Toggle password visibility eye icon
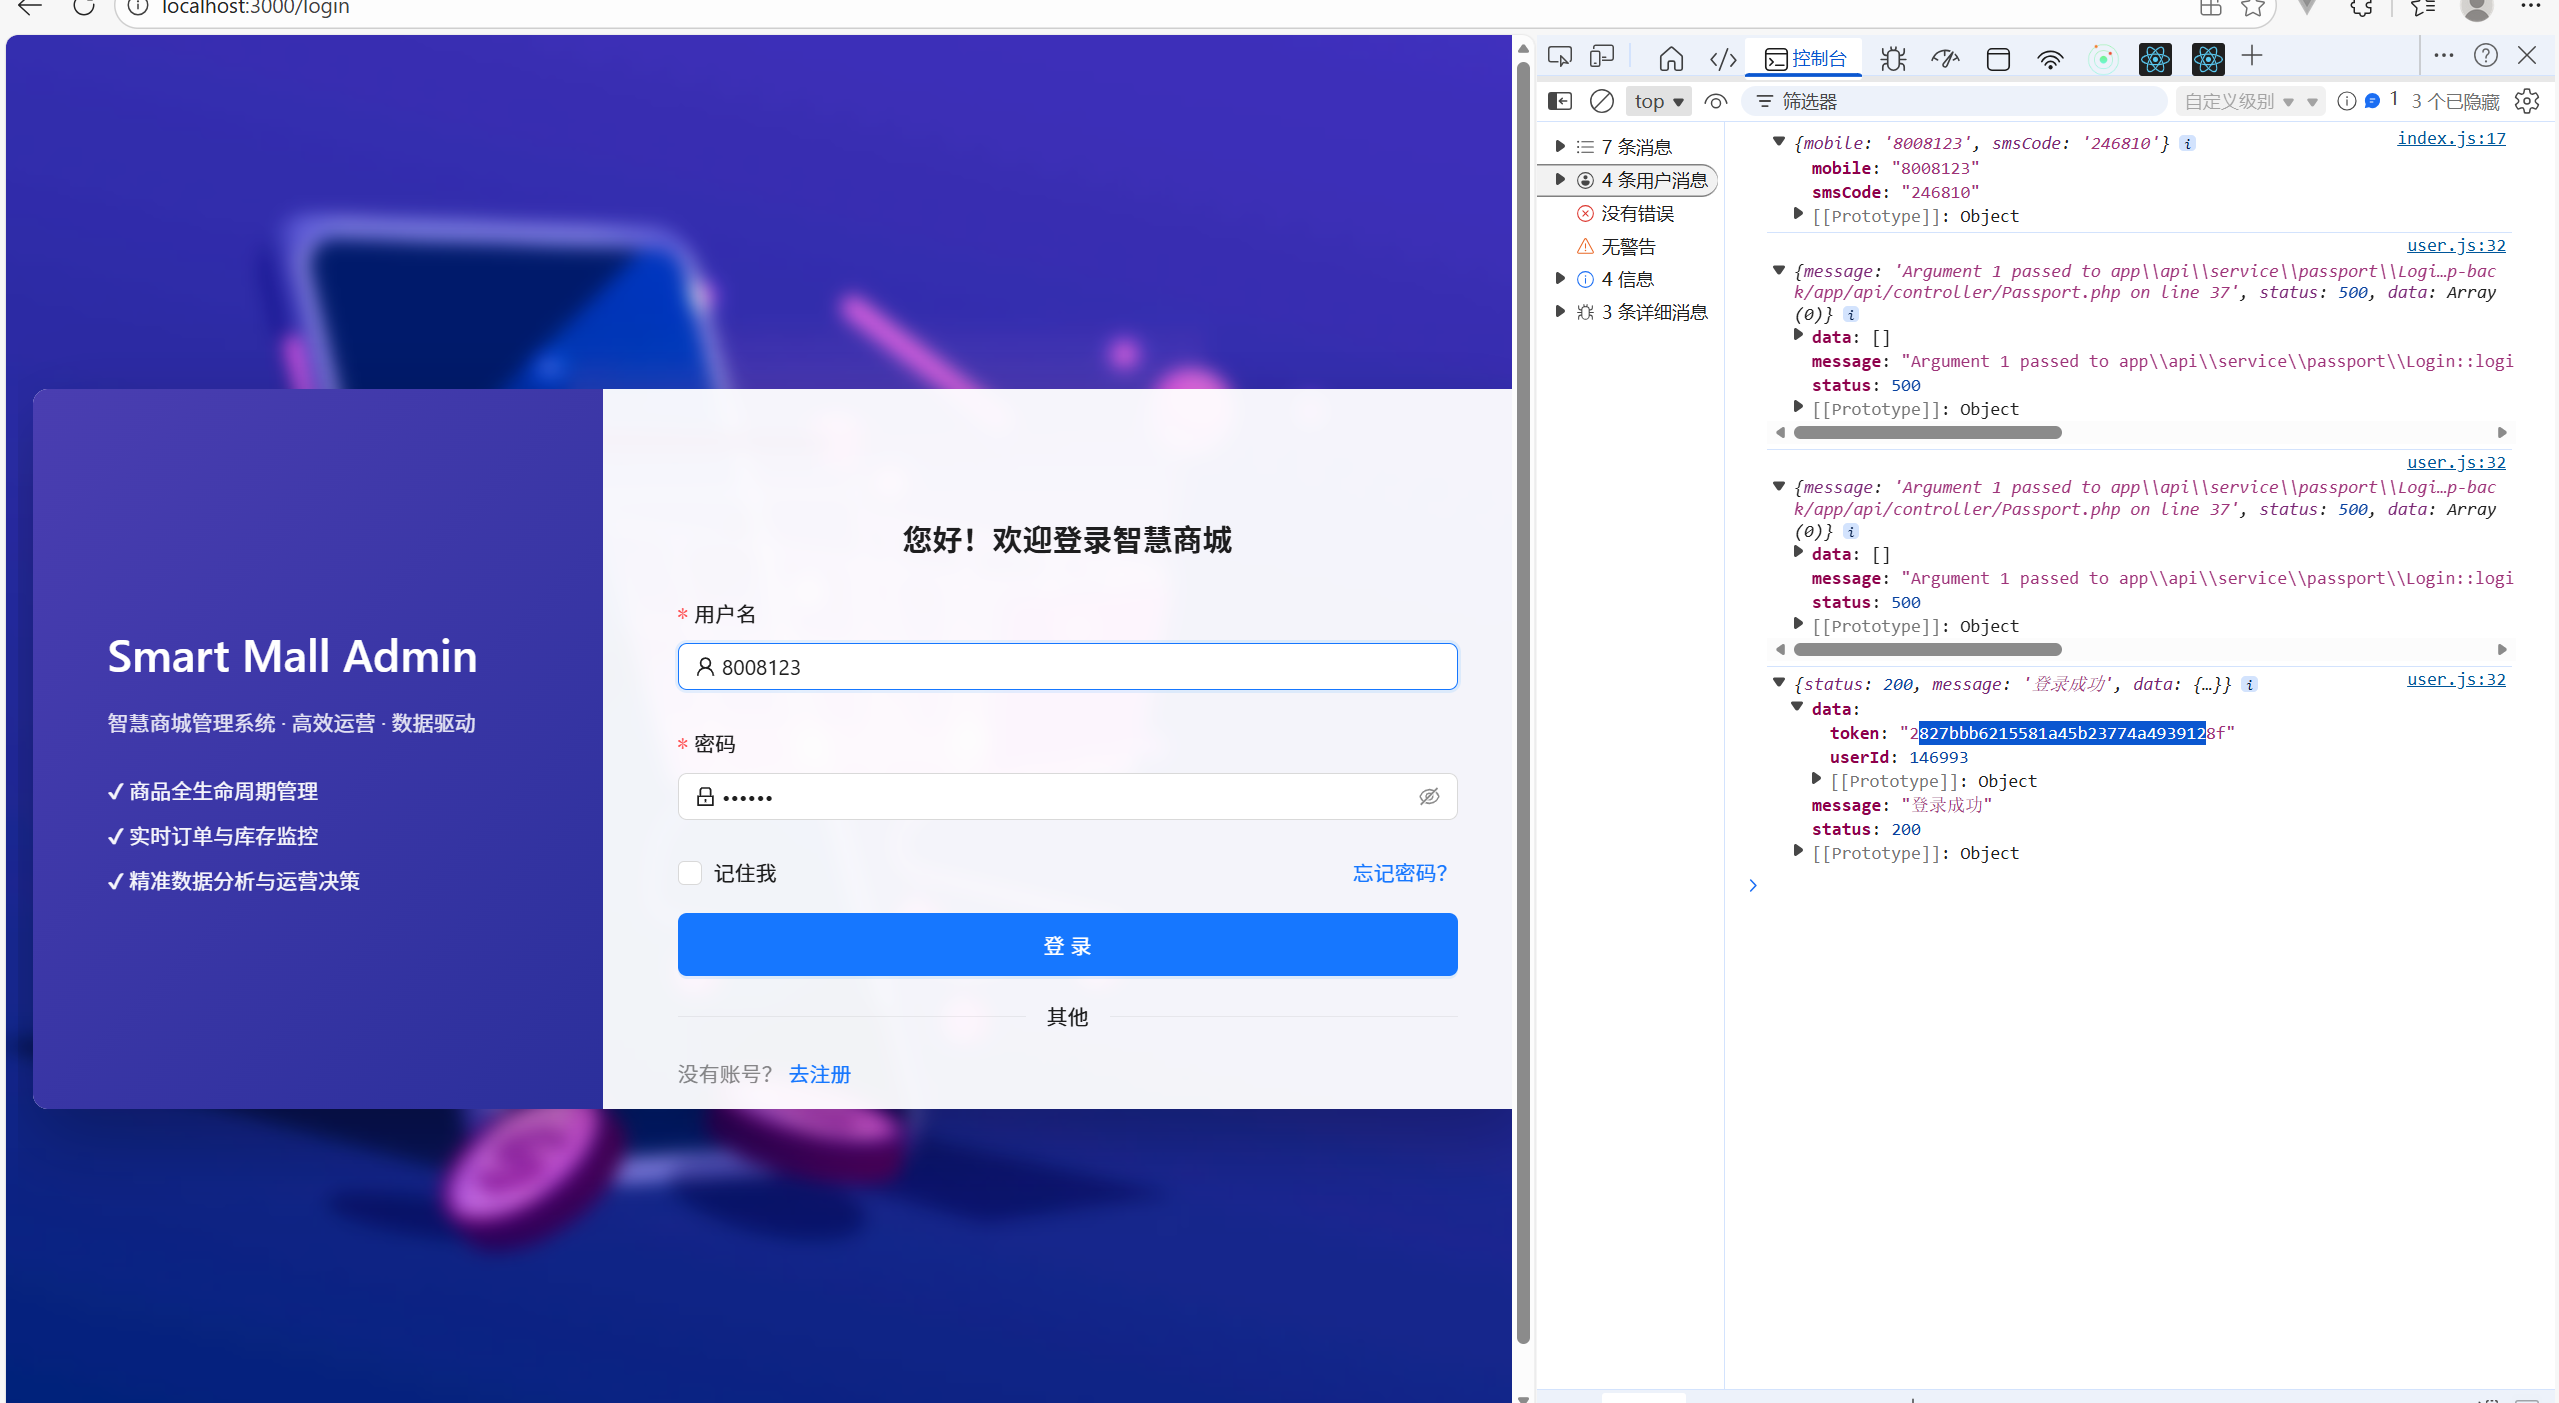Image resolution: width=2559 pixels, height=1403 pixels. [x=1428, y=796]
